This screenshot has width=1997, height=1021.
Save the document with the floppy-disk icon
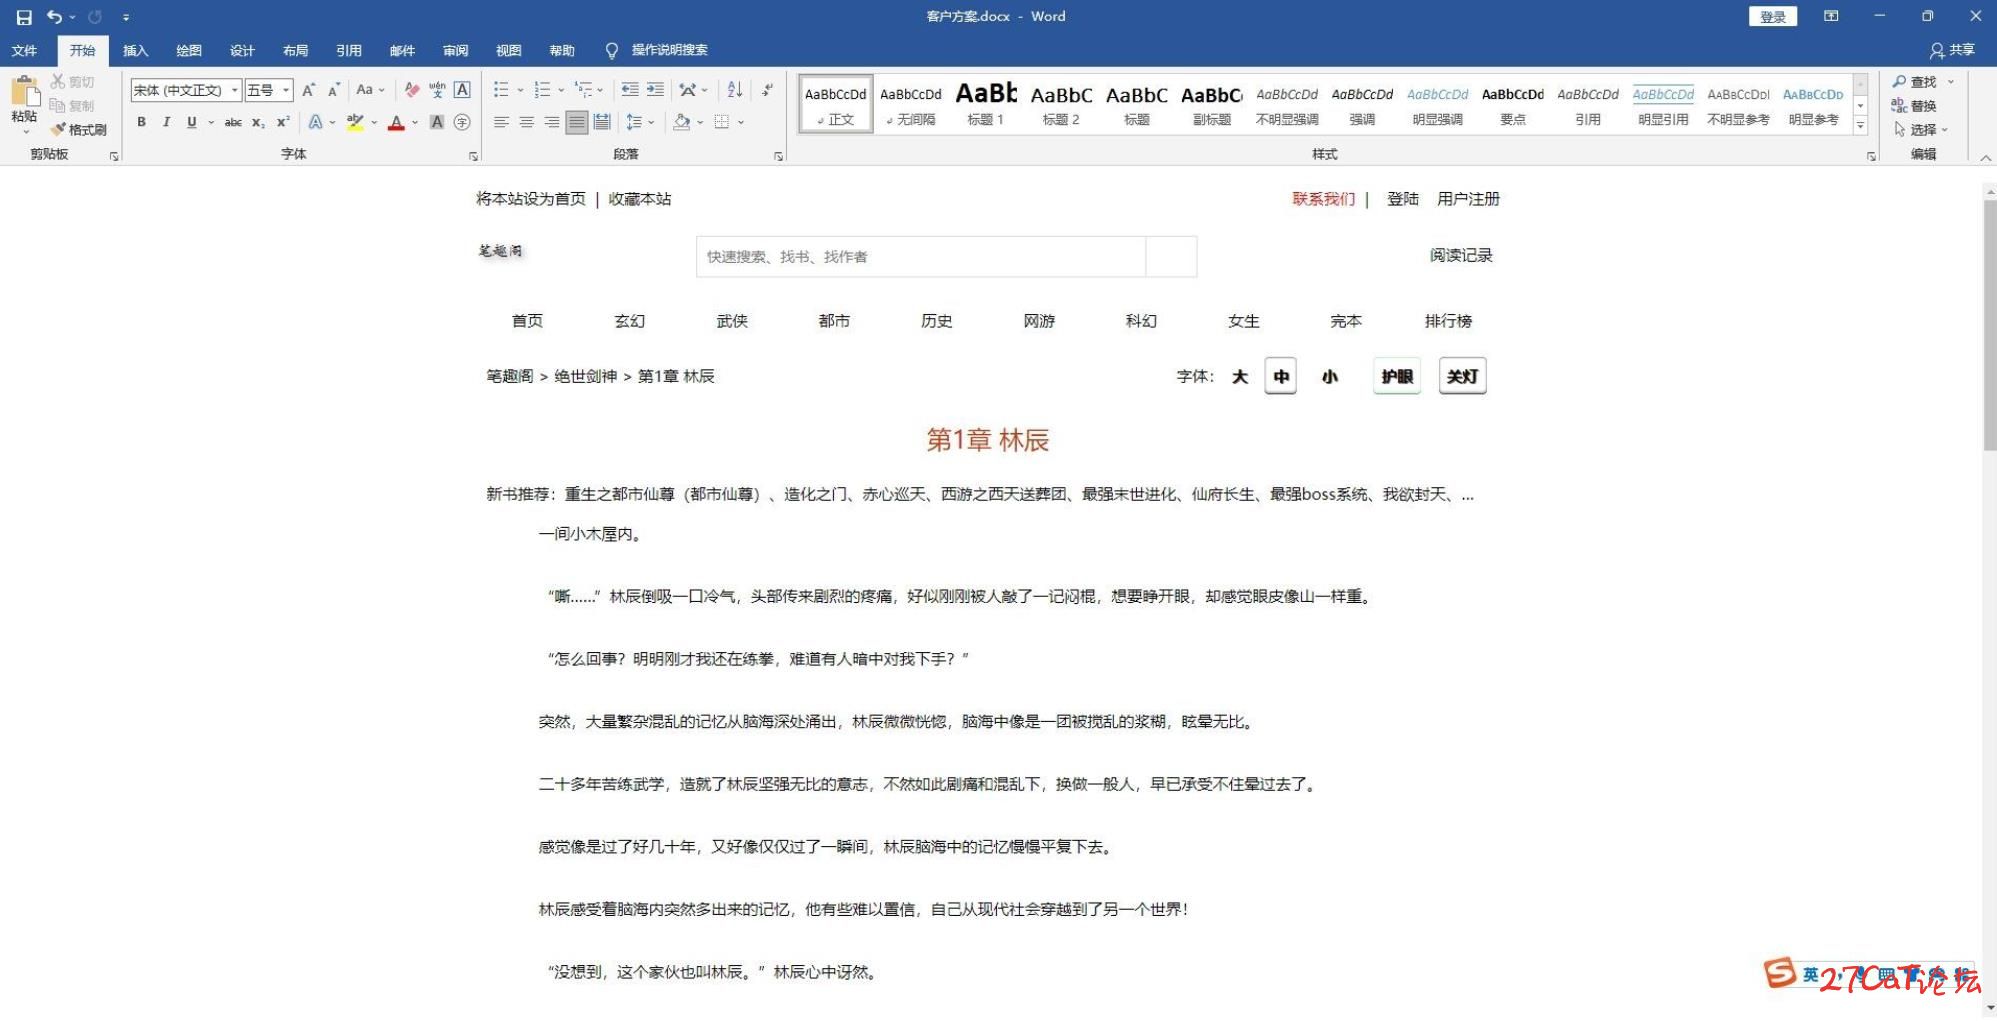(x=24, y=17)
